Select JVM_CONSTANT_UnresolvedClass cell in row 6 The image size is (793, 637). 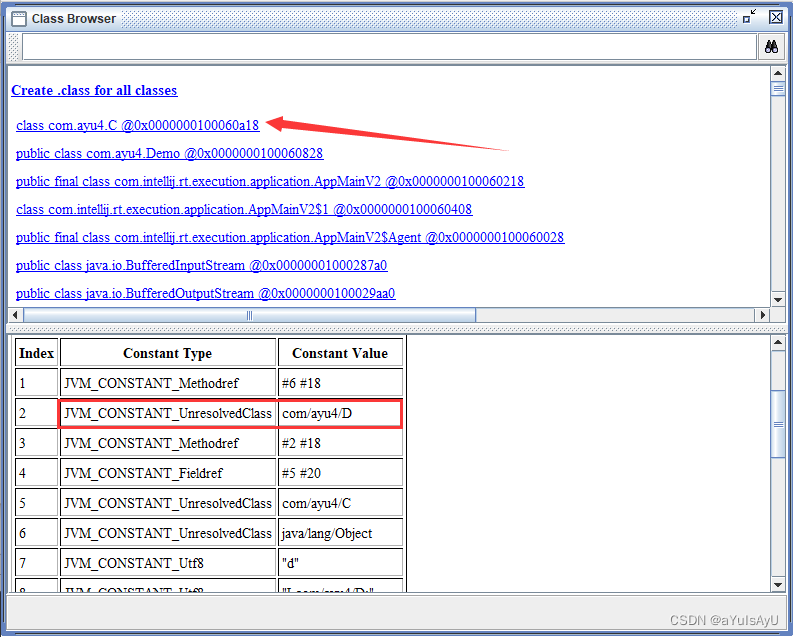tap(167, 533)
